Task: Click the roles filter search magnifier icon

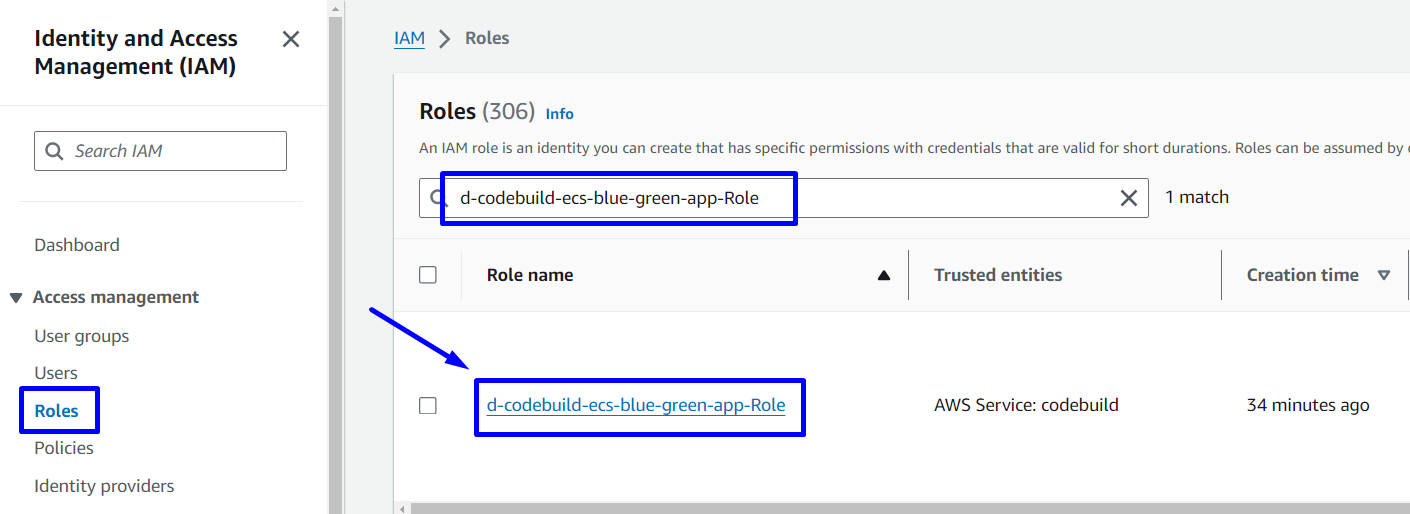Action: (x=436, y=198)
